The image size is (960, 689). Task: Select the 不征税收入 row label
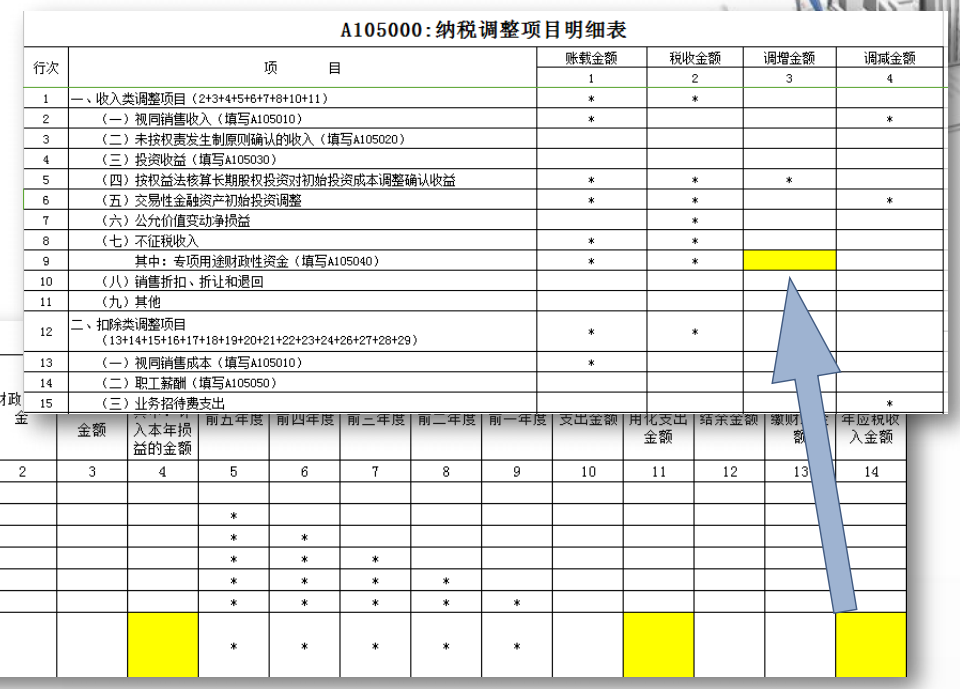click(150, 241)
